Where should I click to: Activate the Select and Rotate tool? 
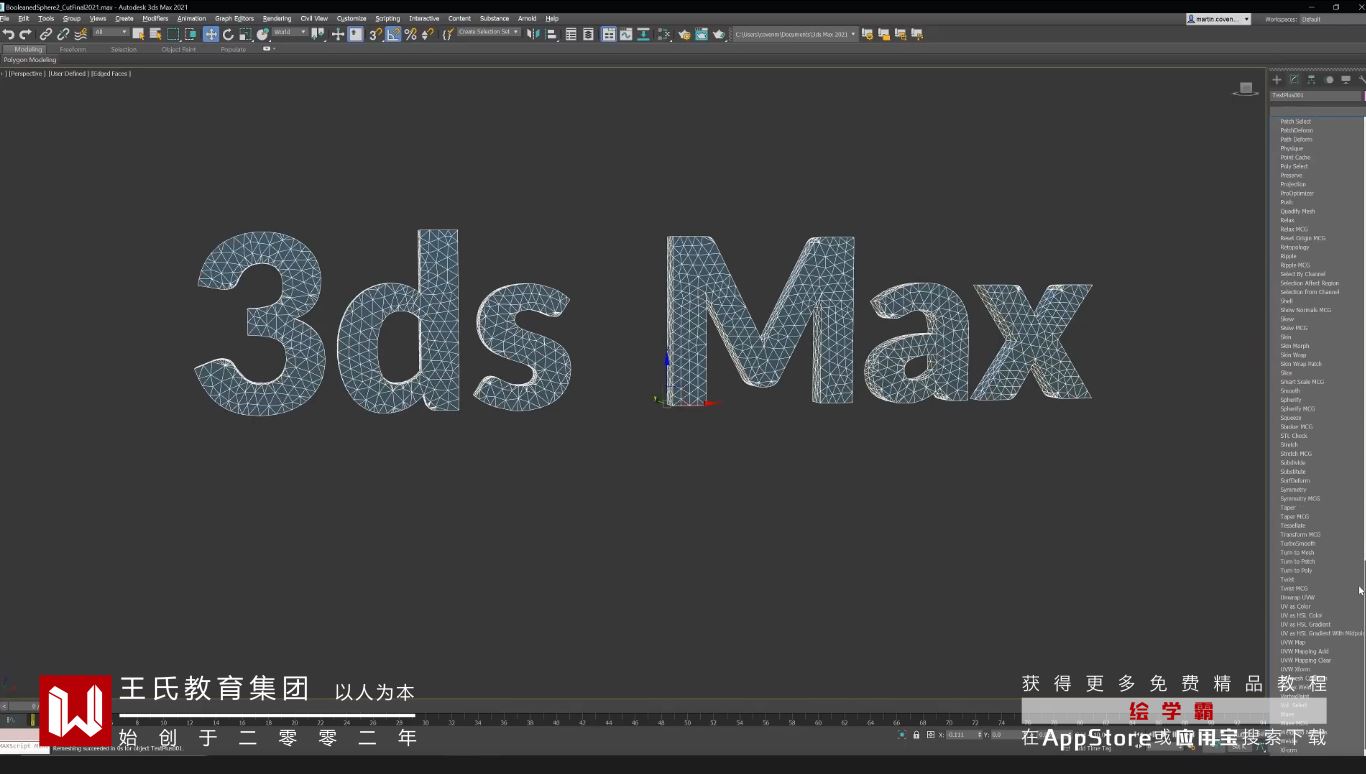coord(228,34)
